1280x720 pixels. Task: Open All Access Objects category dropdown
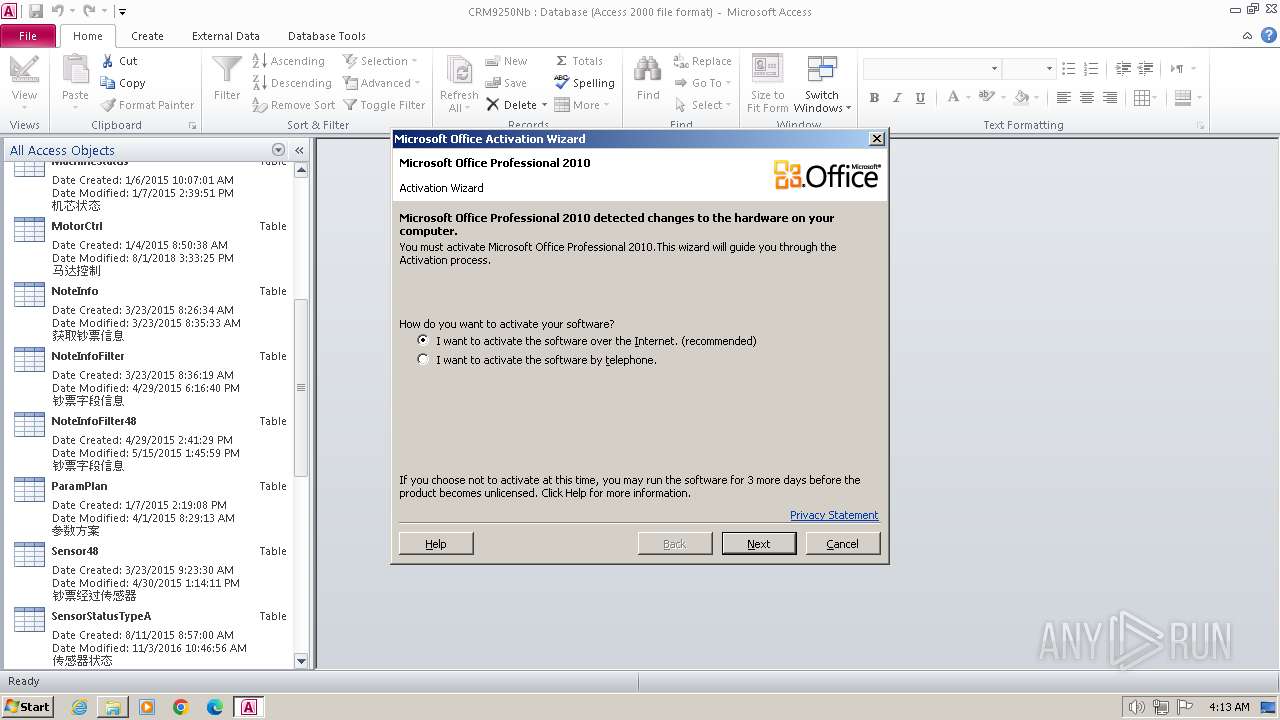[278, 150]
